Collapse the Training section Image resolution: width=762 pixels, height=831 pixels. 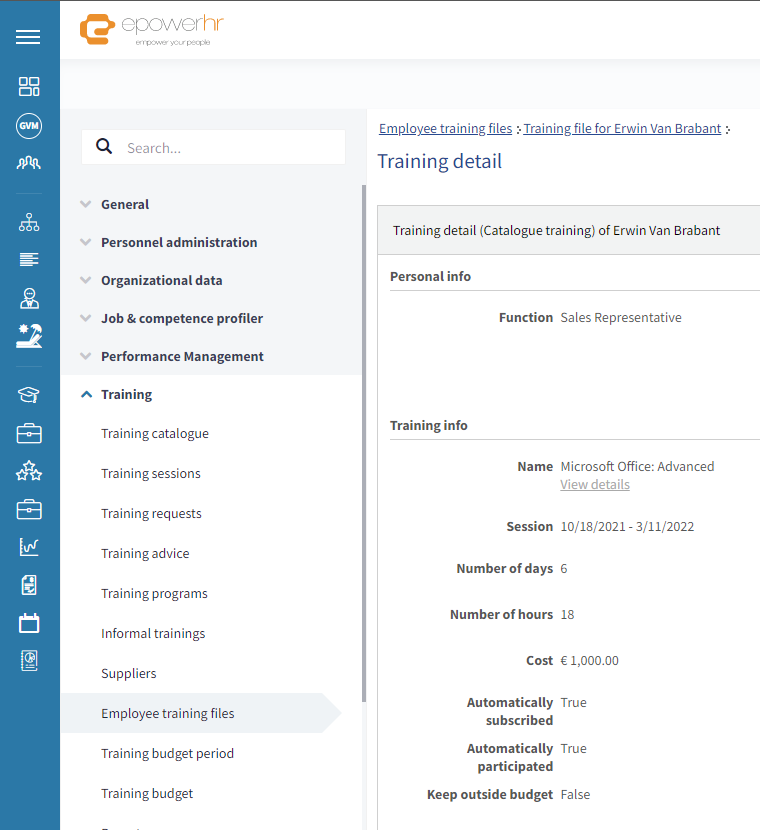[126, 395]
